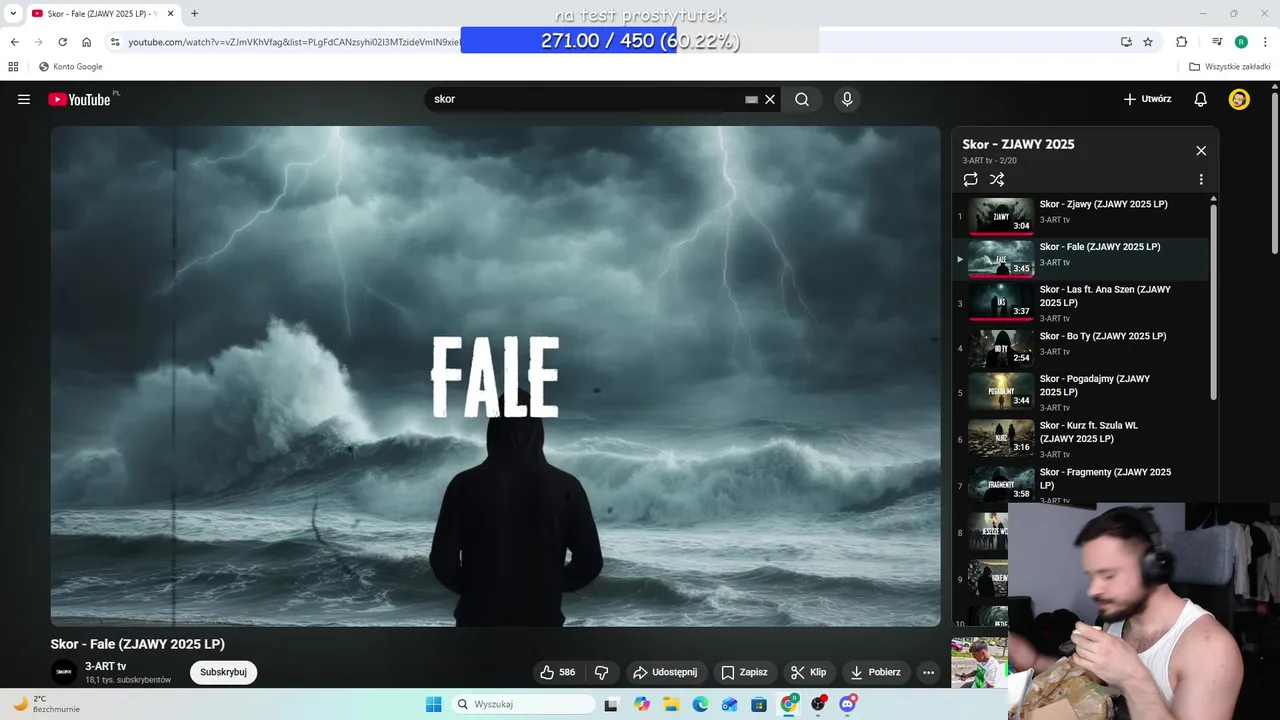Play Skor - Kurz ft. Szula WL

[x=1081, y=439]
